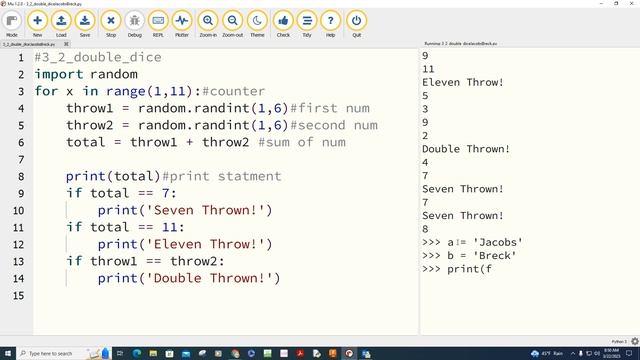The width and height of the screenshot is (640, 360).
Task: Open the Plotter
Action: (x=182, y=24)
